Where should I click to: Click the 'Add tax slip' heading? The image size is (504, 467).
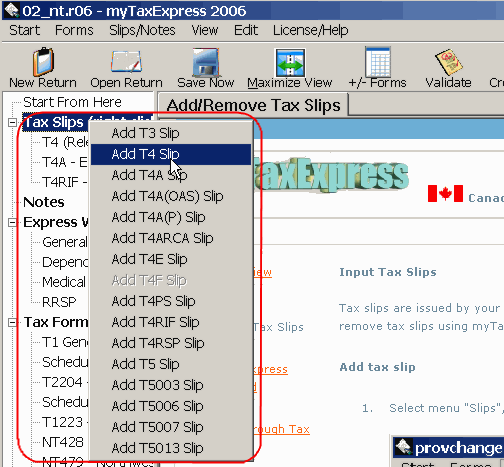click(x=378, y=367)
